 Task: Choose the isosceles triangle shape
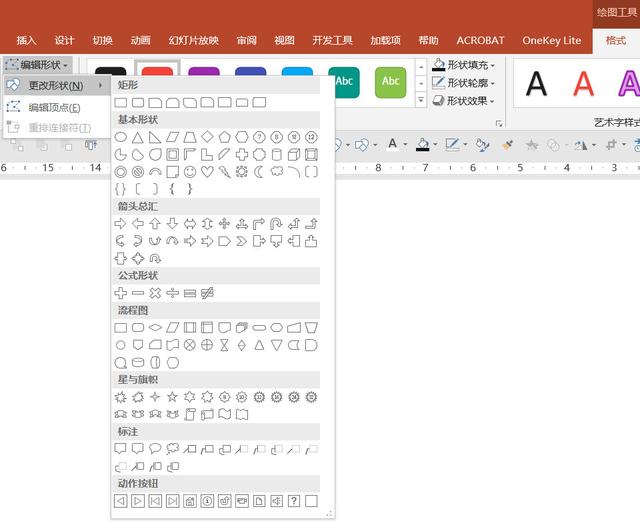[x=138, y=138]
